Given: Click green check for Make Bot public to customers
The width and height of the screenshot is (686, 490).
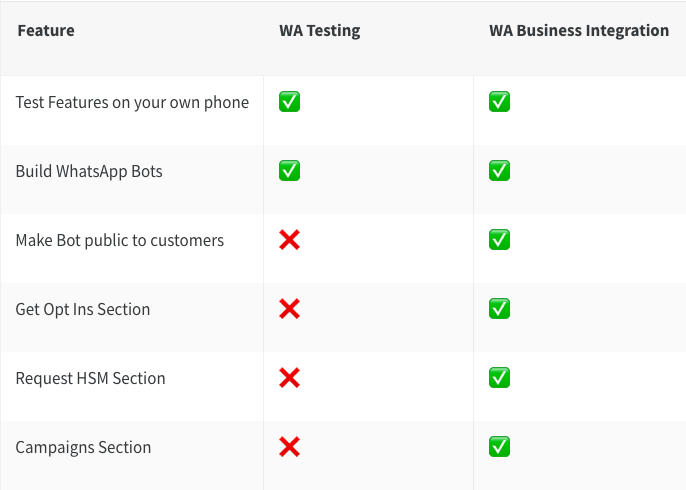Looking at the screenshot, I should pyautogui.click(x=499, y=240).
